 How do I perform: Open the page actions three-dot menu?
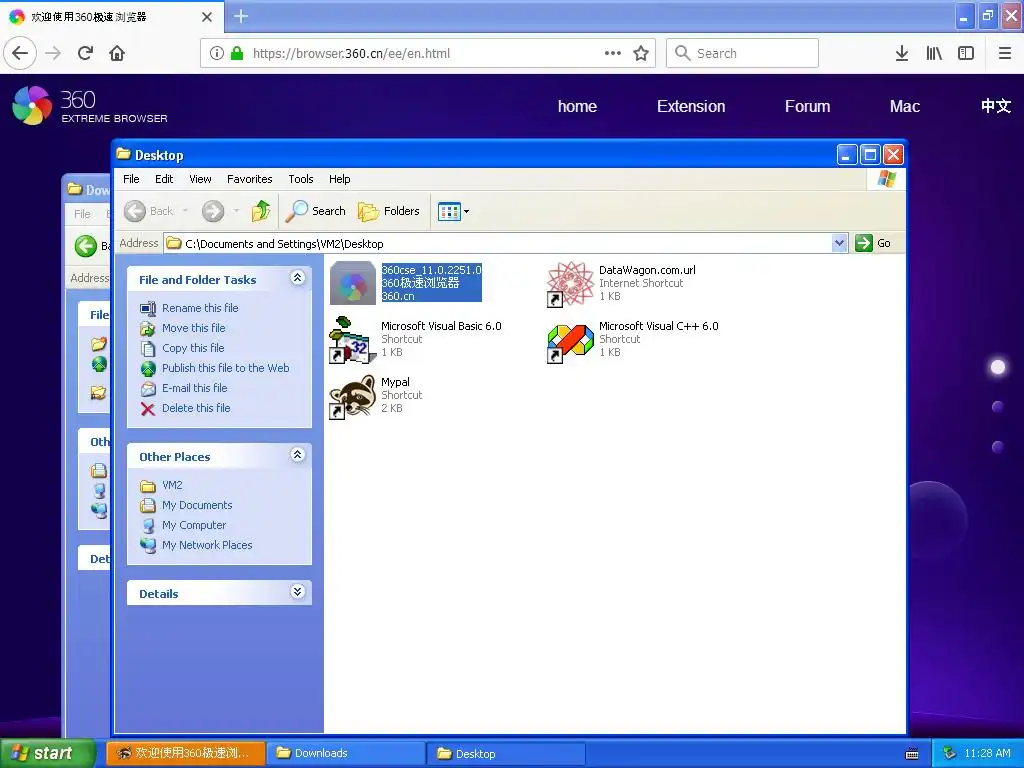coord(613,53)
